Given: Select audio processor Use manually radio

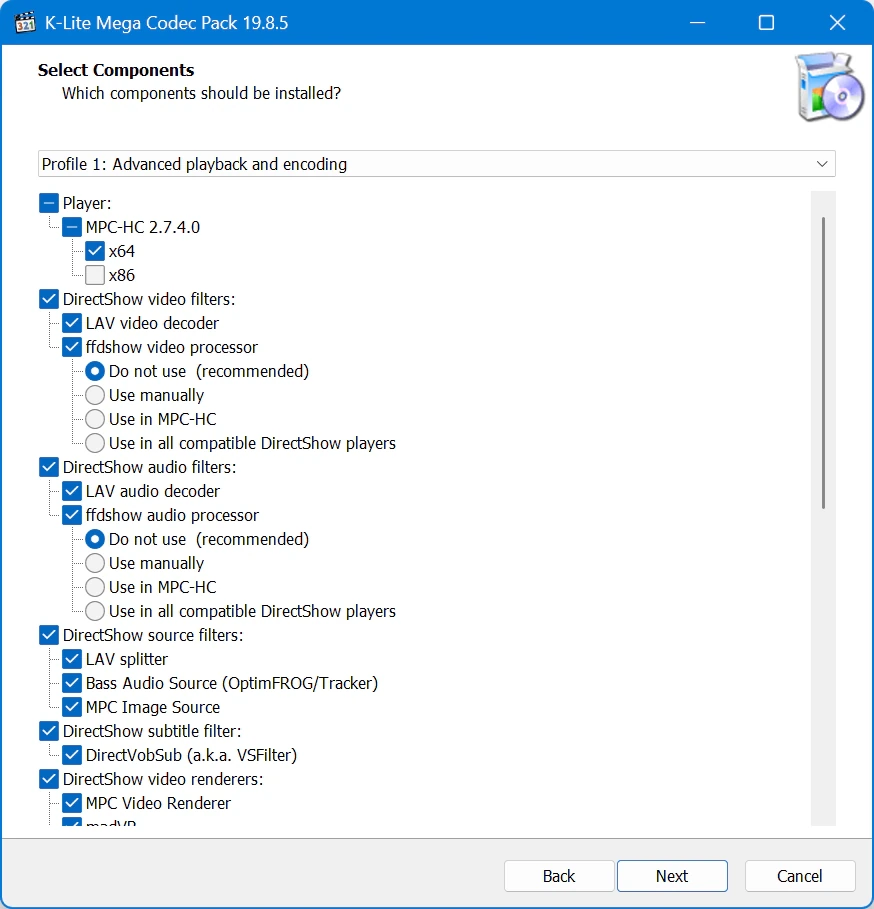Looking at the screenshot, I should 95,563.
